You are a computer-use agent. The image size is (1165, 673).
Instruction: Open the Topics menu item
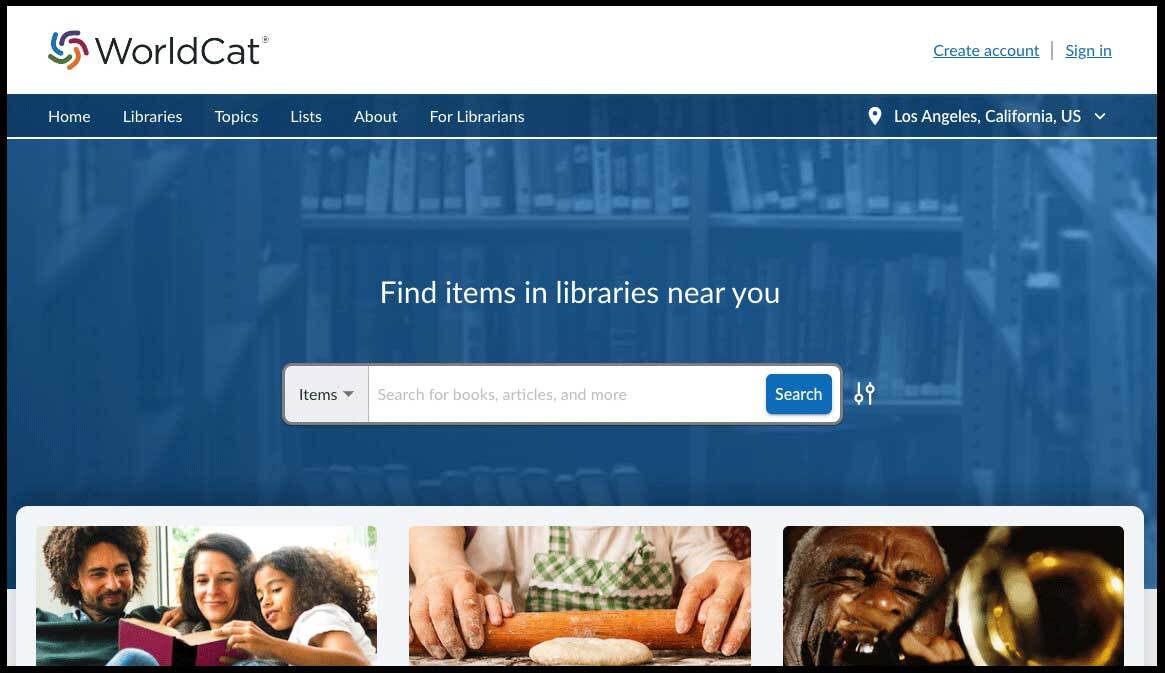(x=236, y=117)
